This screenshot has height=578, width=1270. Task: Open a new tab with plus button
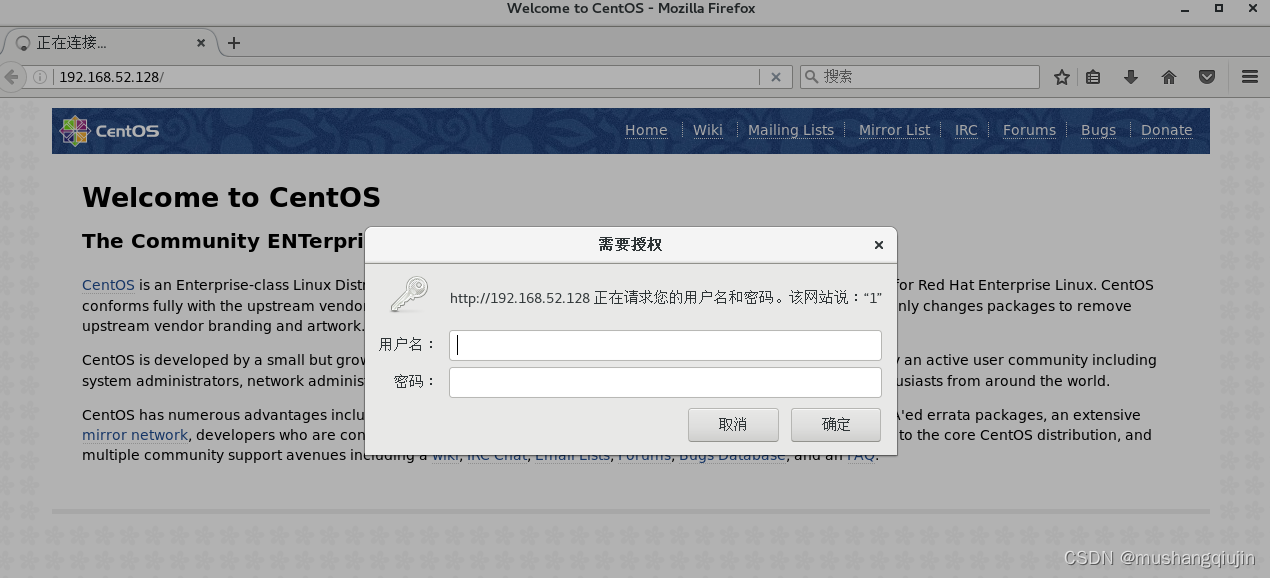[x=234, y=43]
